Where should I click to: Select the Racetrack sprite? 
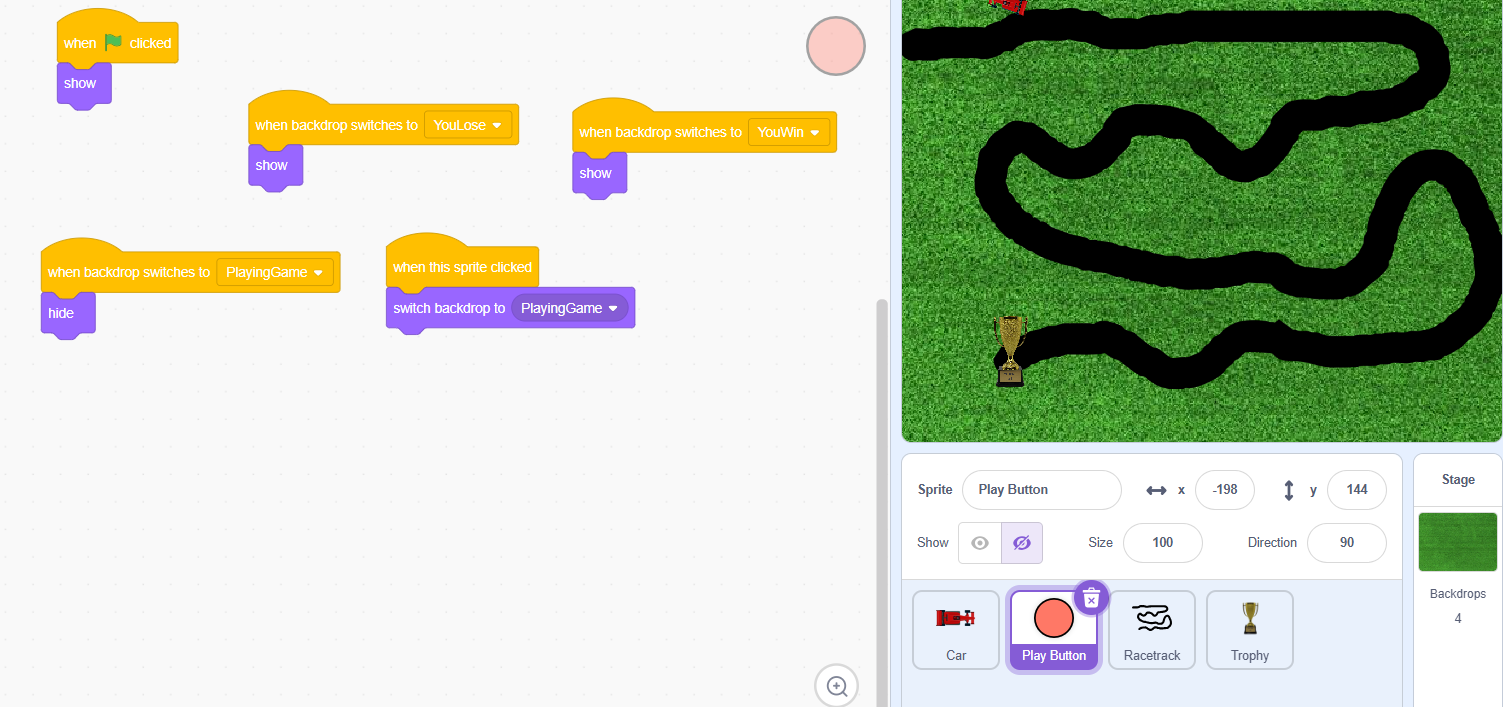point(1152,629)
